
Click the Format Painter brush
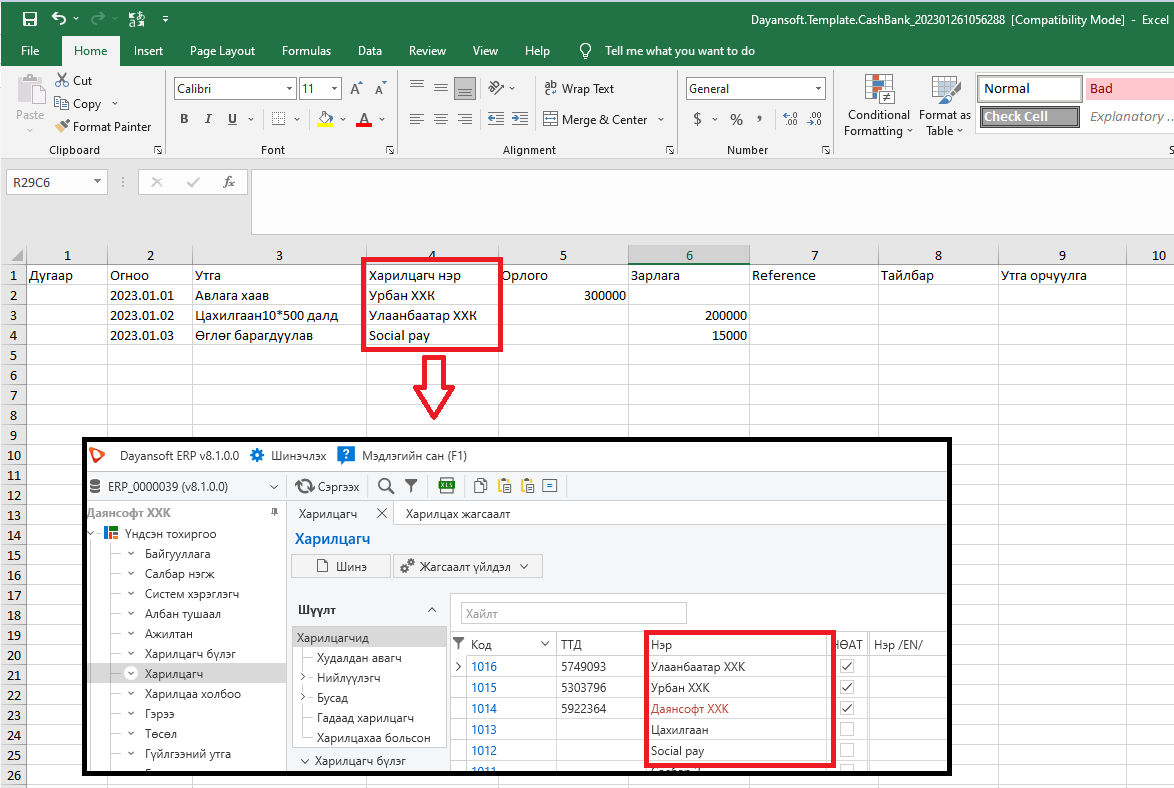click(62, 126)
